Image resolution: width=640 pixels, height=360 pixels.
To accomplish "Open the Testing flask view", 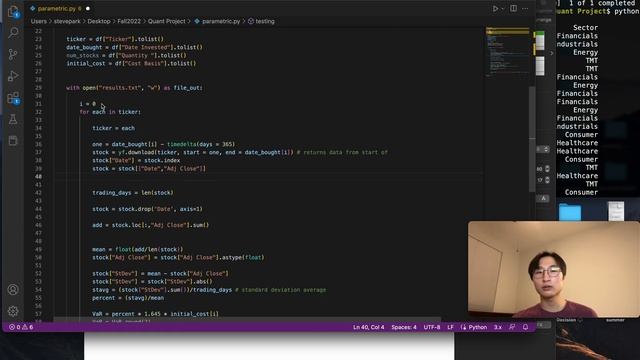I will click(x=13, y=119).
